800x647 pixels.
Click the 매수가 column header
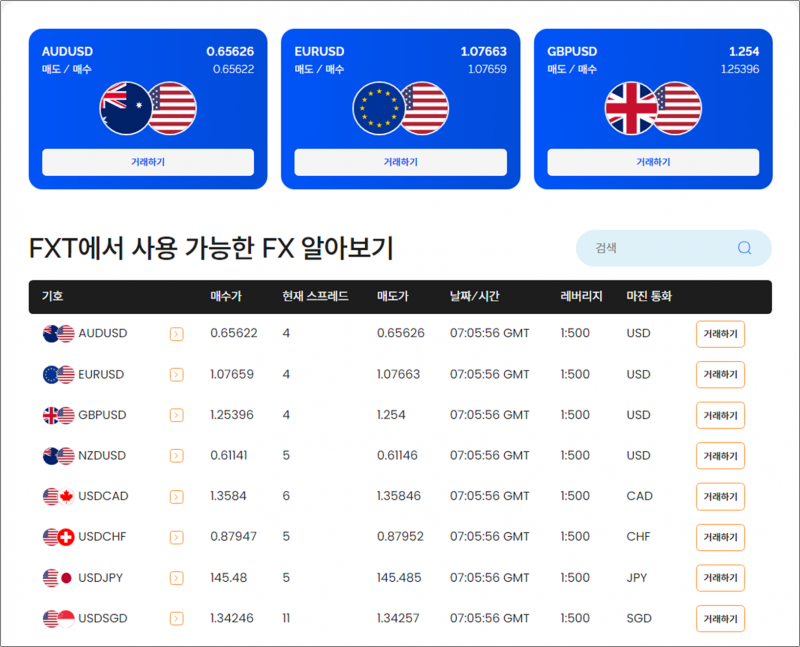point(226,296)
